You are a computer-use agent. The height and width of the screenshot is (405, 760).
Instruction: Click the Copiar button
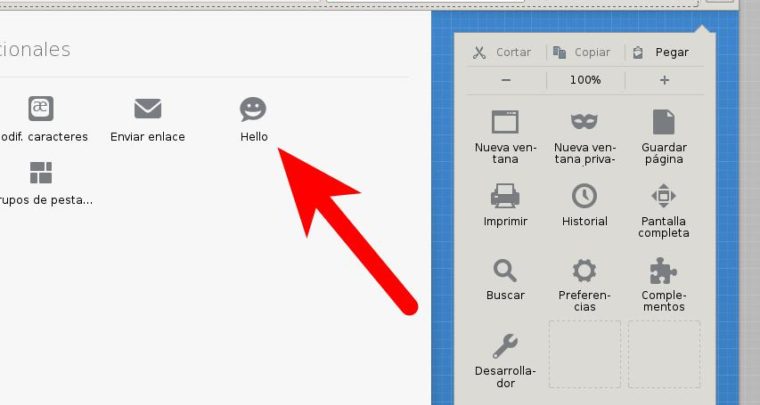point(584,52)
